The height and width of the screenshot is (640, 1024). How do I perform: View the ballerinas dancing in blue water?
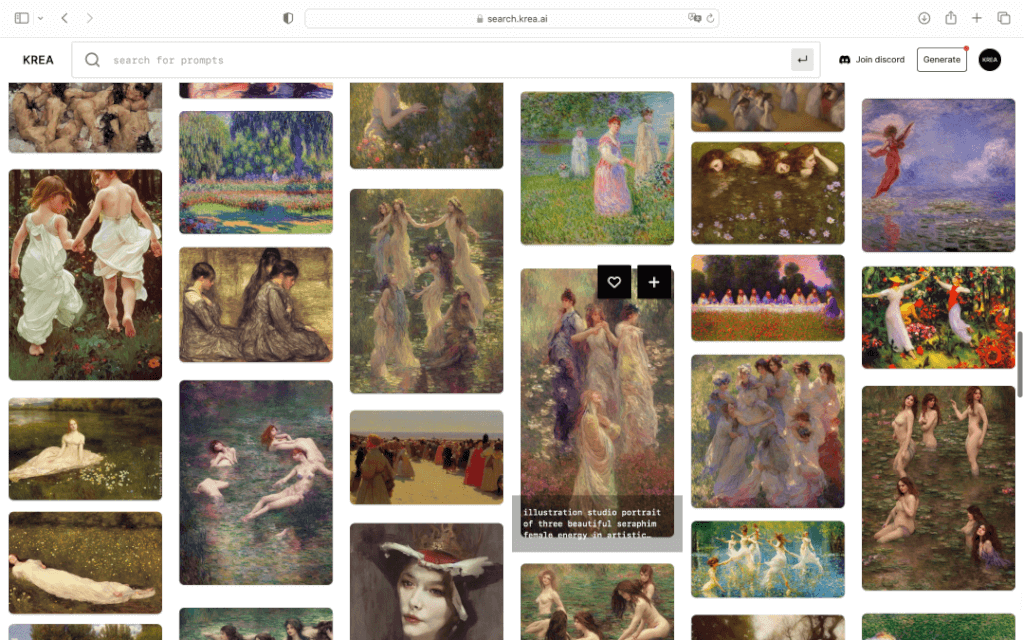767,559
